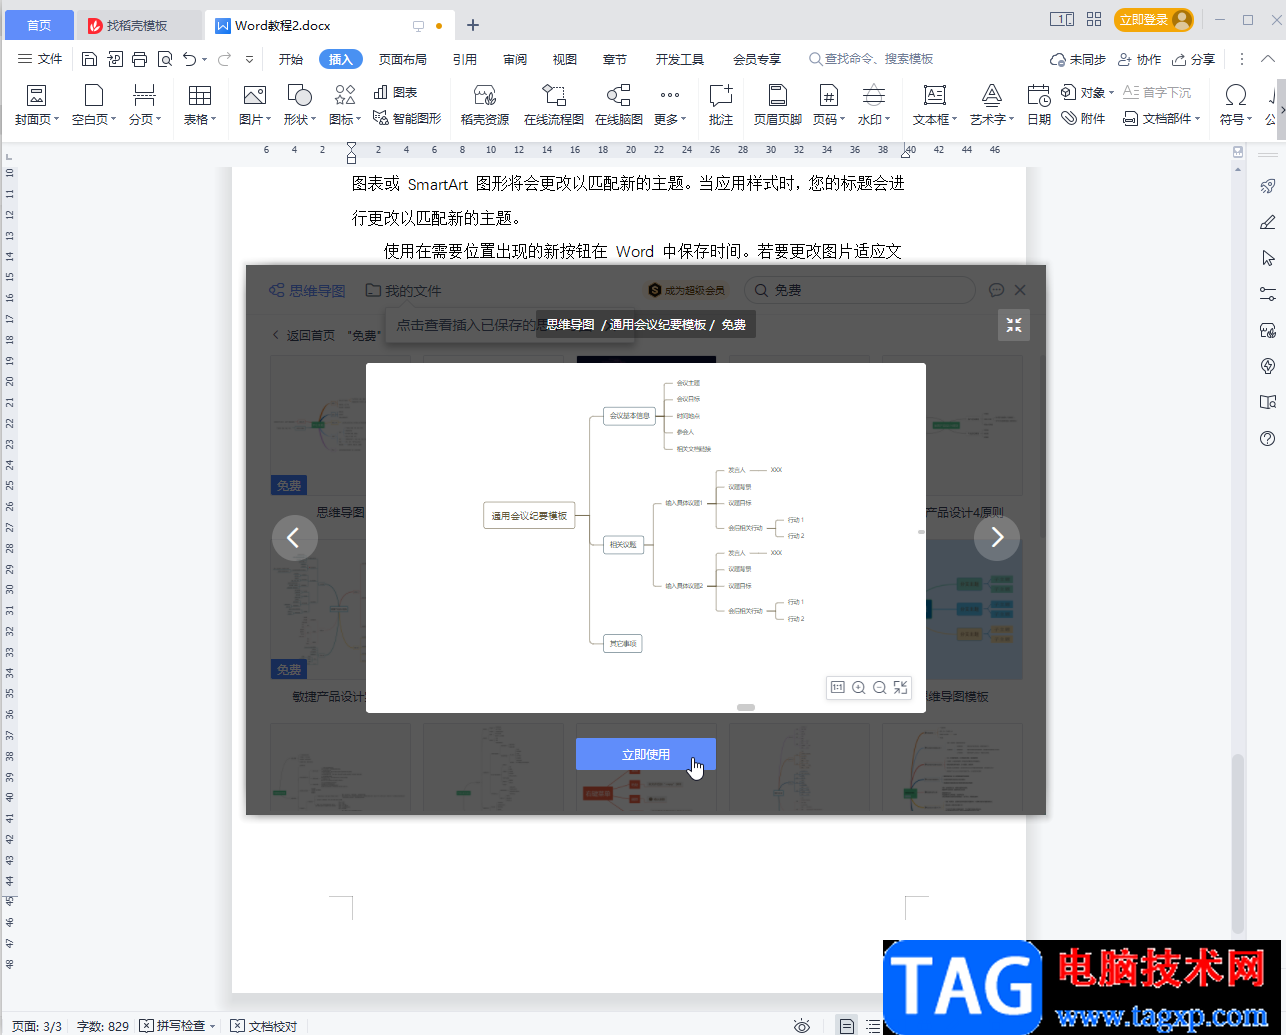This screenshot has width=1286, height=1035.
Task: Toggle spell check (拼写检查) in status bar
Action: coord(177,1025)
